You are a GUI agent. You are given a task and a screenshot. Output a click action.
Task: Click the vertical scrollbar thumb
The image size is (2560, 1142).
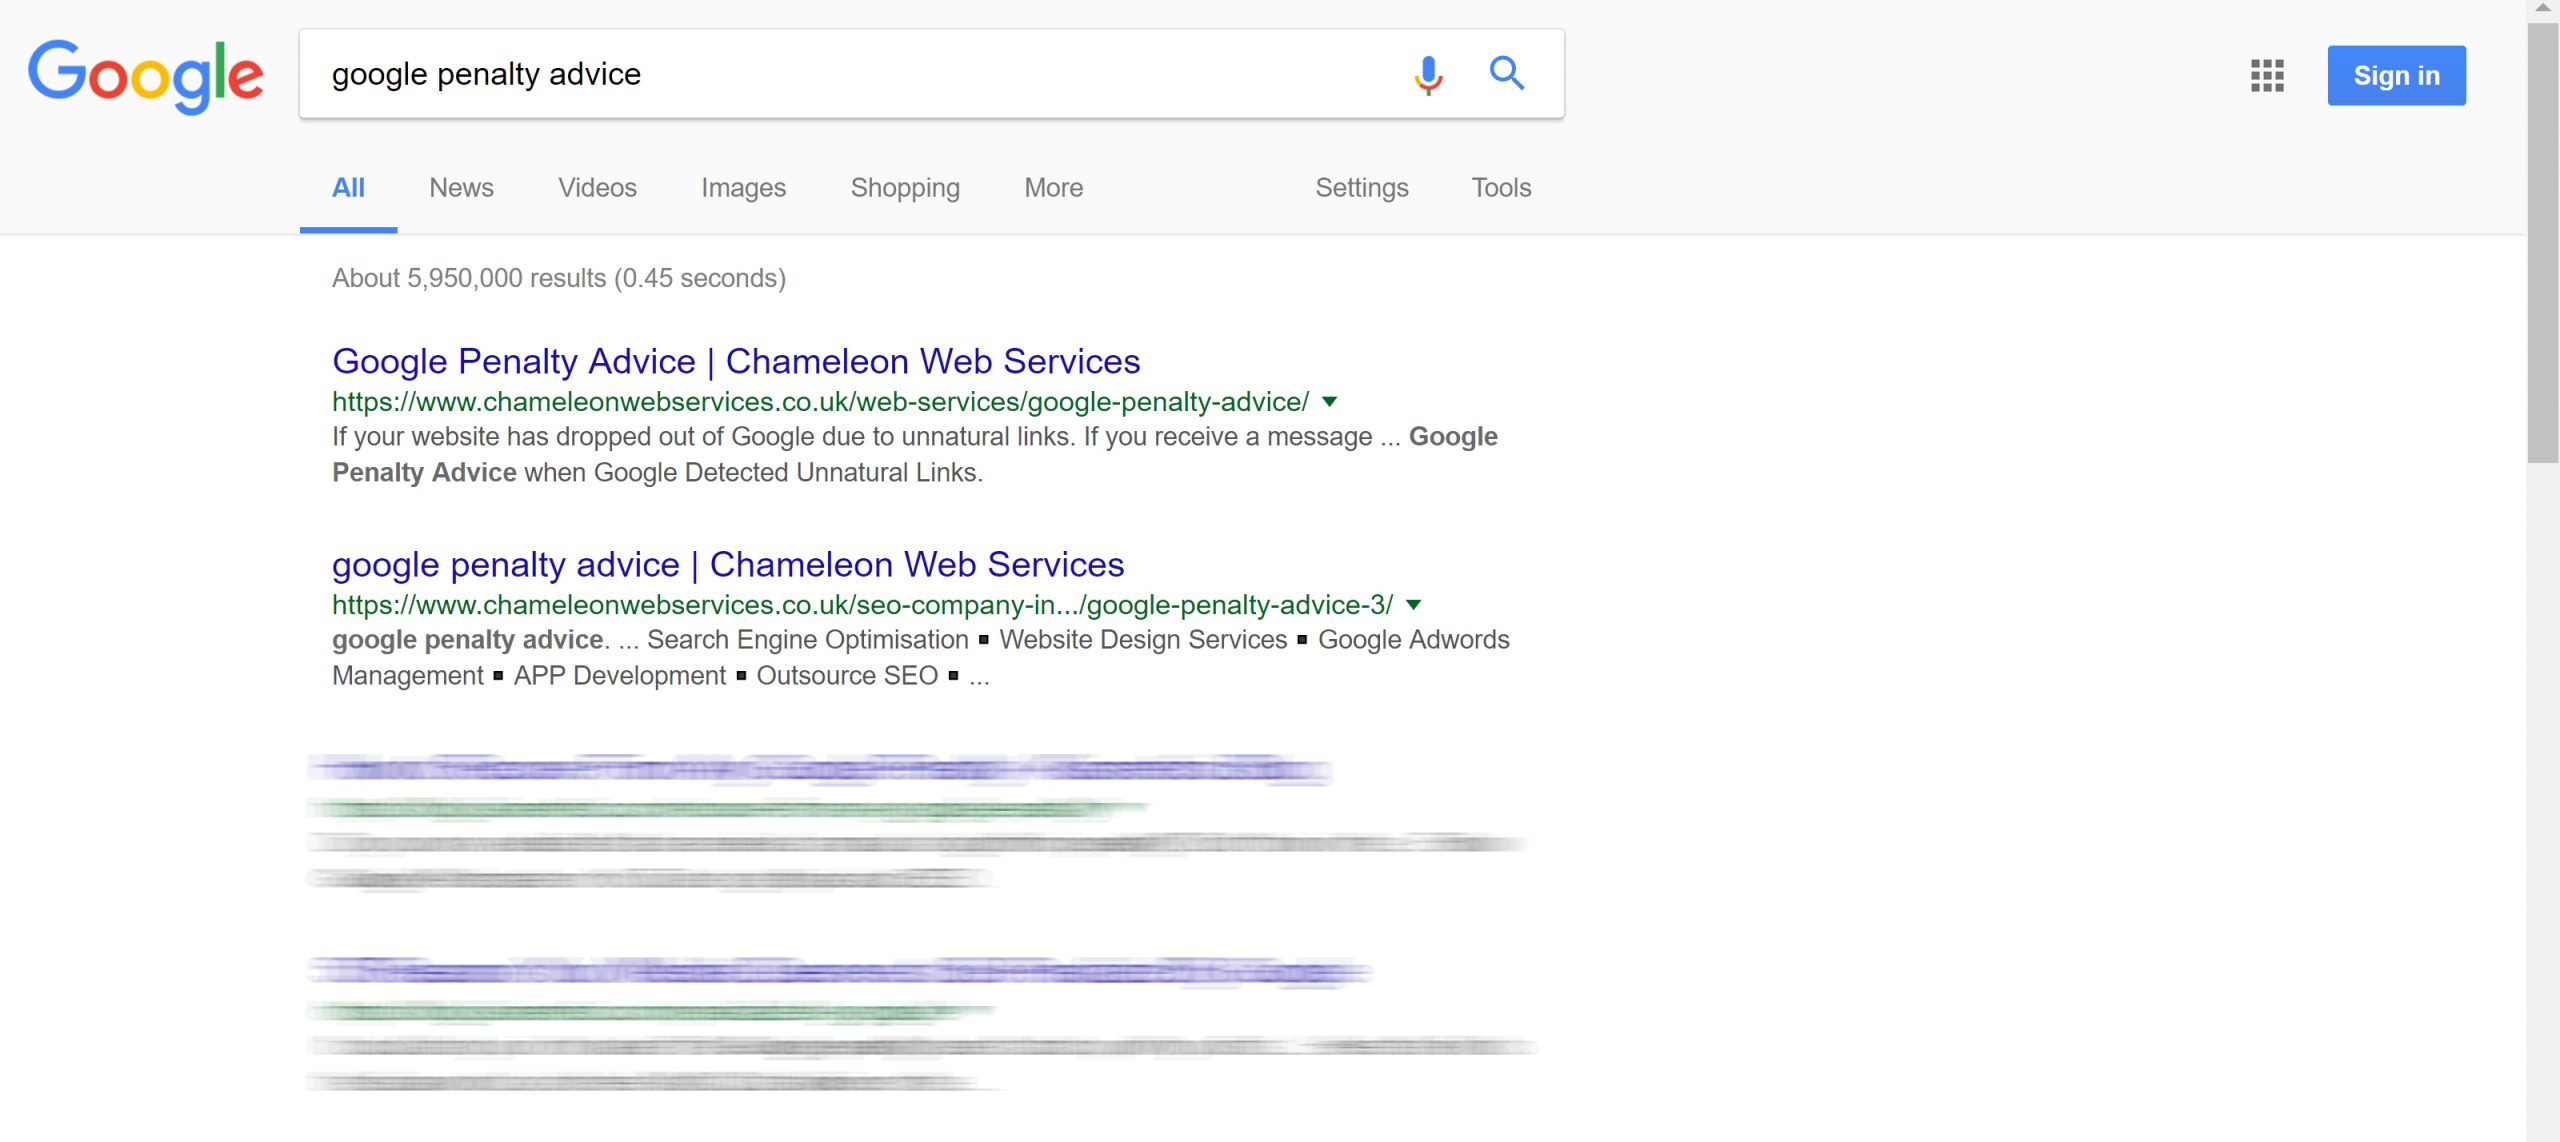[2543, 242]
